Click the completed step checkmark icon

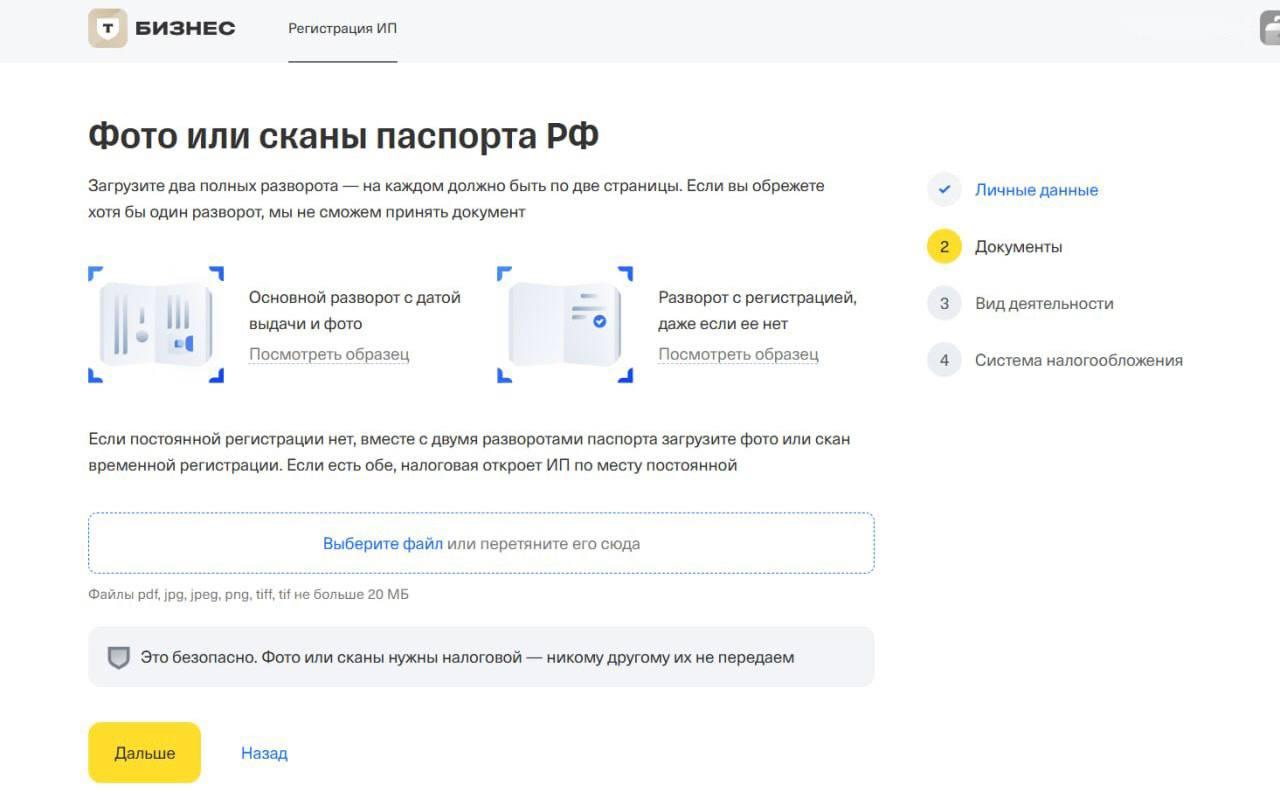tap(944, 190)
